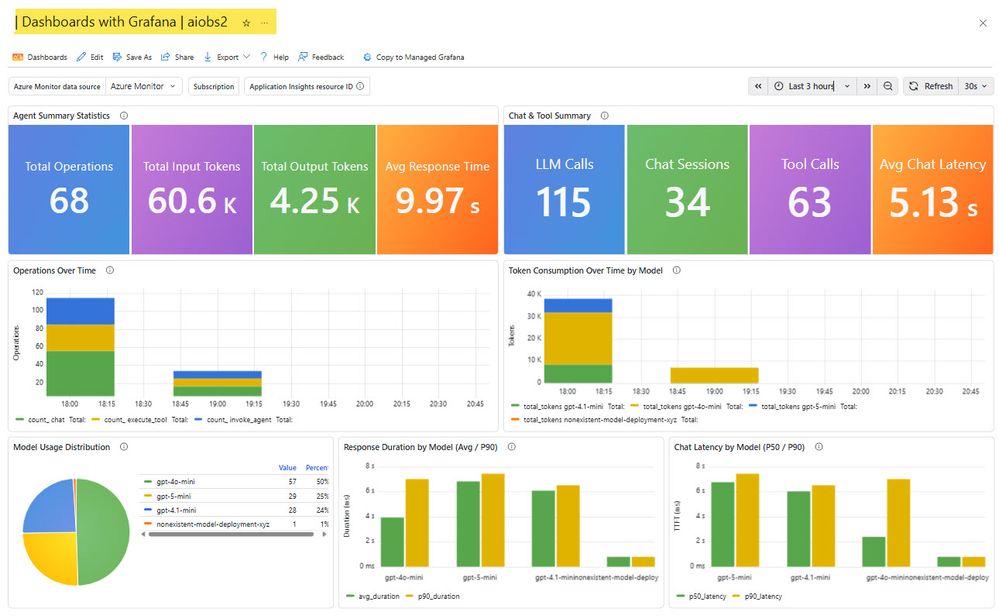Click the Subscription filter
This screenshot has width=999, height=616.
pos(213,87)
